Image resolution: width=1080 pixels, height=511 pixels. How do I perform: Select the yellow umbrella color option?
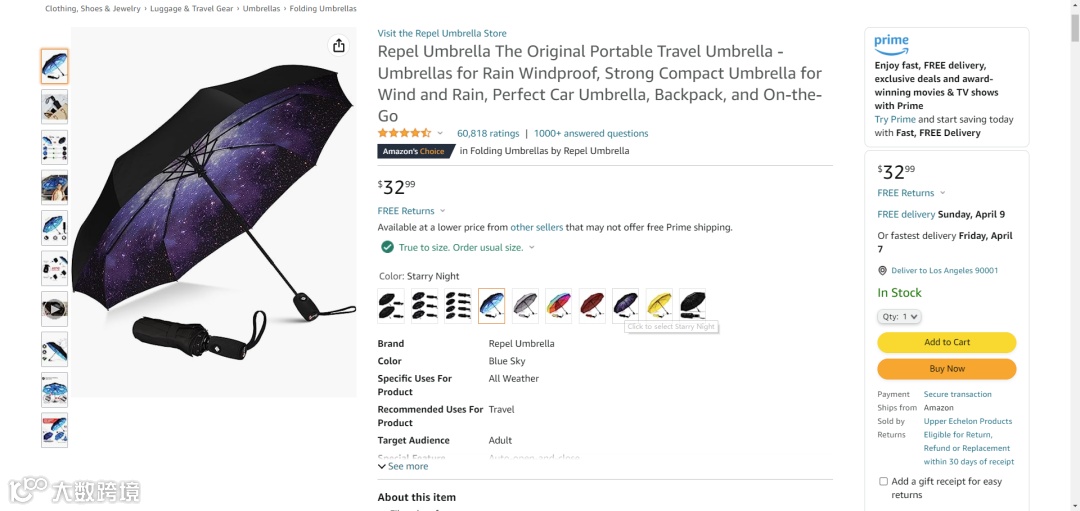click(x=659, y=305)
